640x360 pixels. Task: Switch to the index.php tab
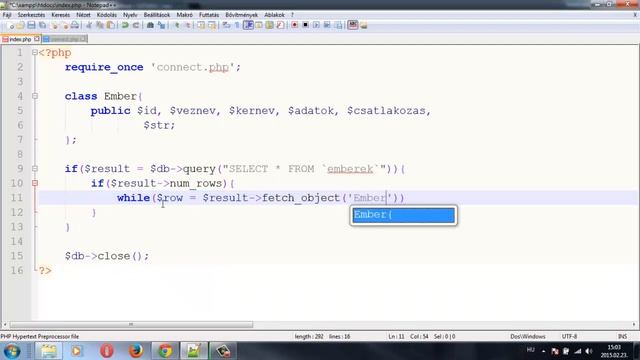20,39
